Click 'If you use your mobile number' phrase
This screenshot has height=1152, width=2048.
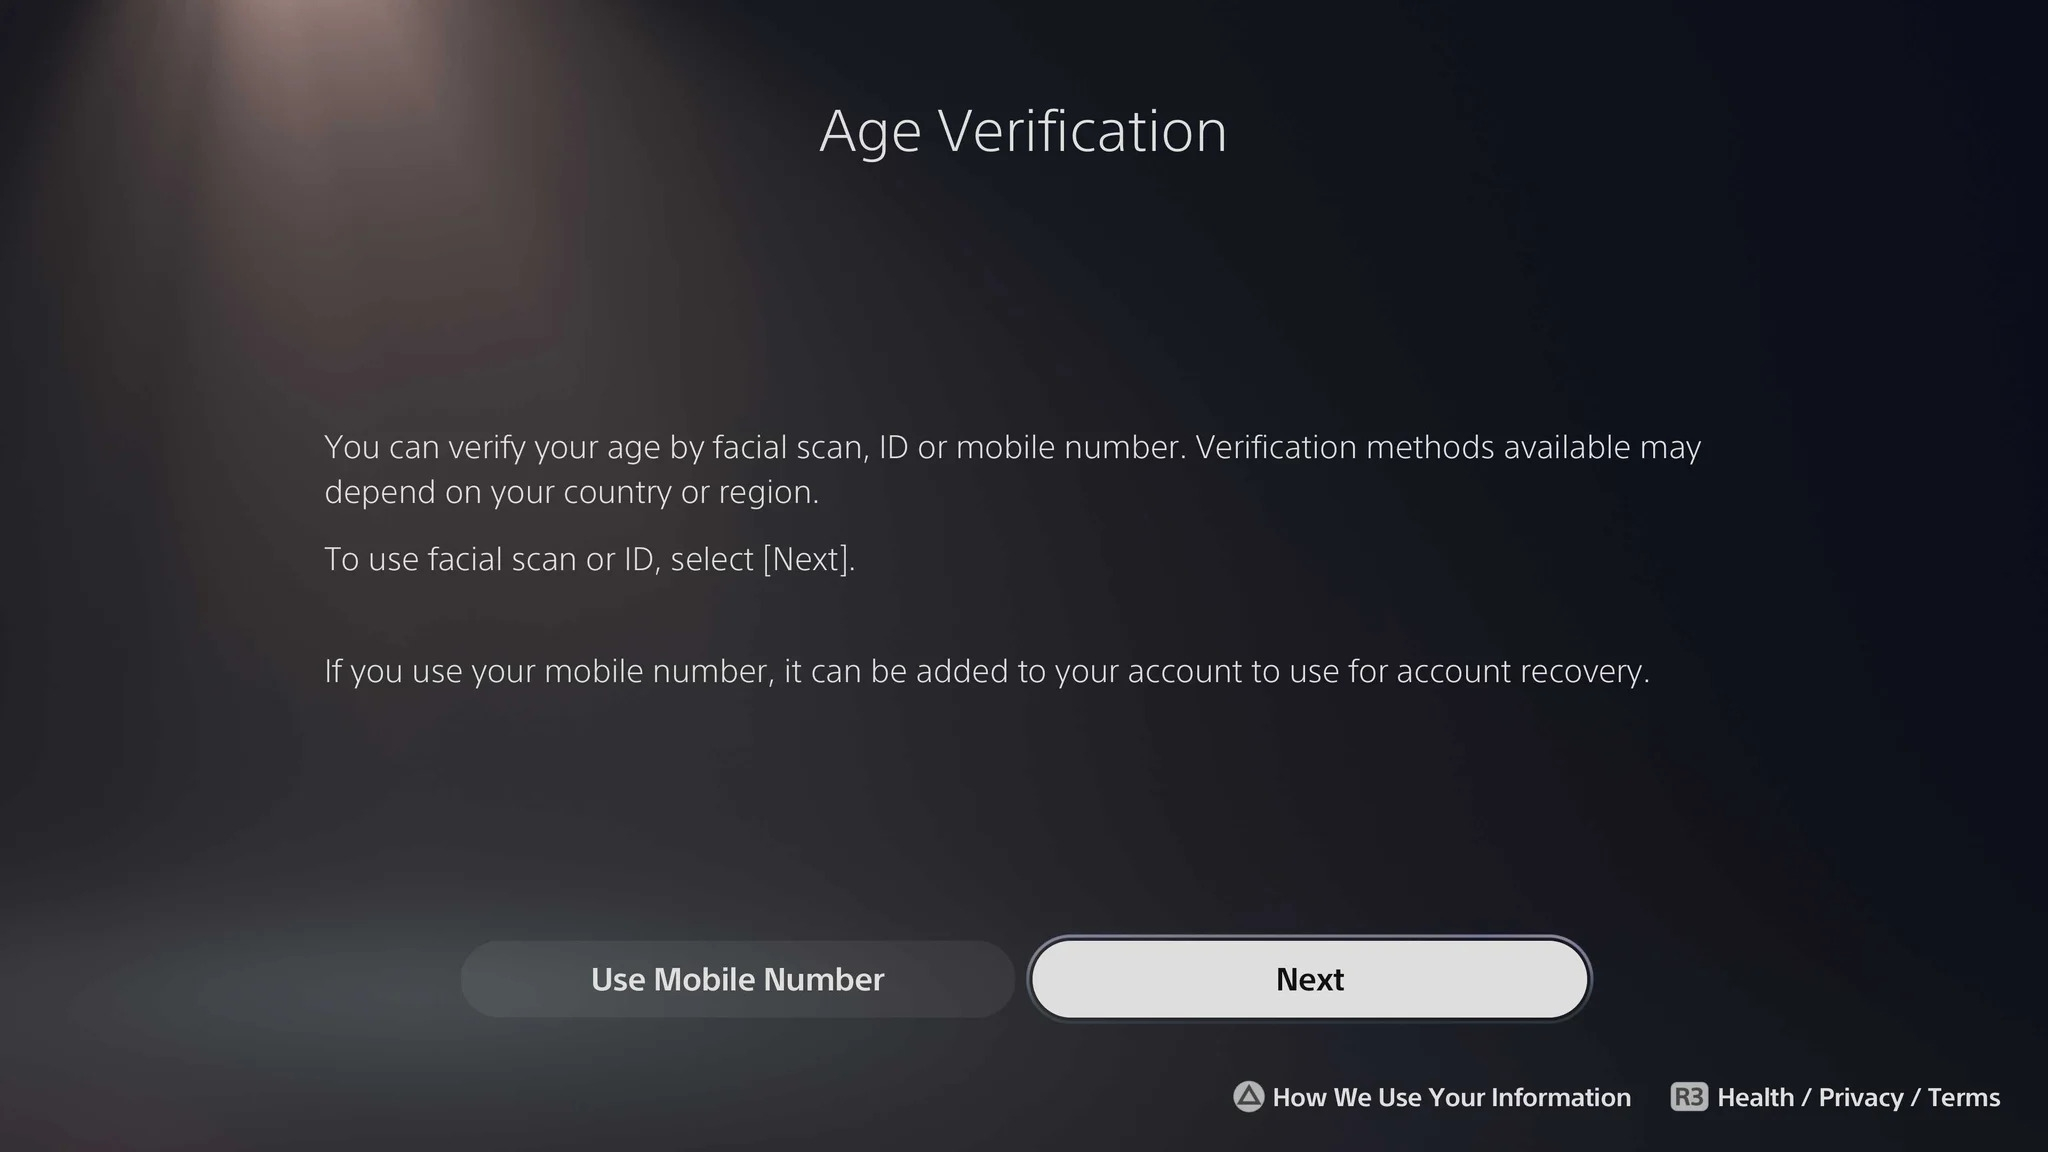549,671
